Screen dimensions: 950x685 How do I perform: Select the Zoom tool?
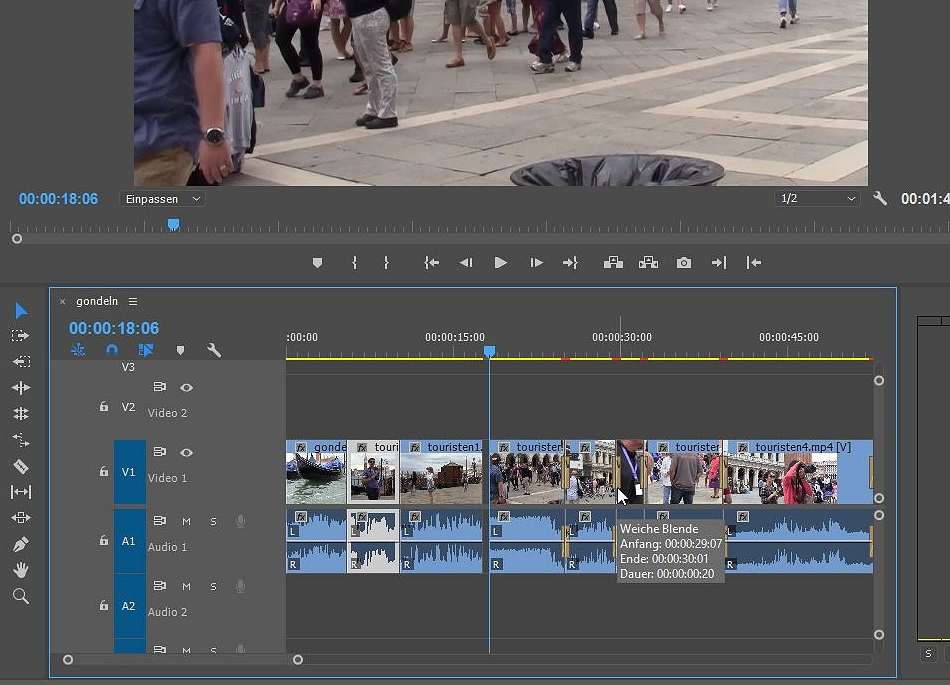20,596
